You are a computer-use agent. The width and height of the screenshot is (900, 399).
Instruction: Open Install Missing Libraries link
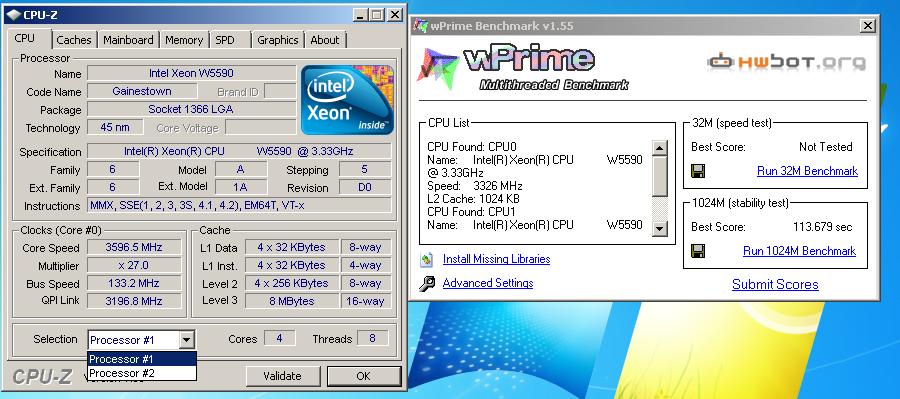click(x=496, y=259)
